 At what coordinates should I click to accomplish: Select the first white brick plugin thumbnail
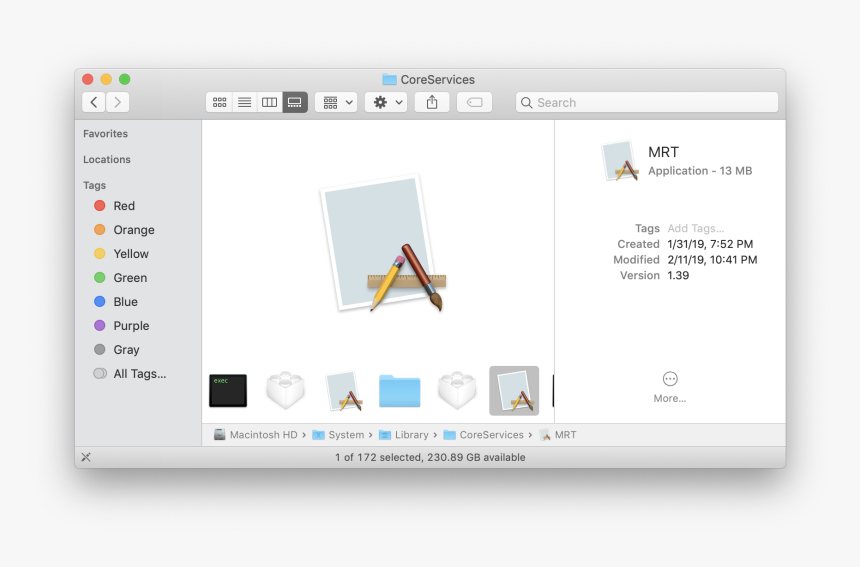tap(285, 390)
